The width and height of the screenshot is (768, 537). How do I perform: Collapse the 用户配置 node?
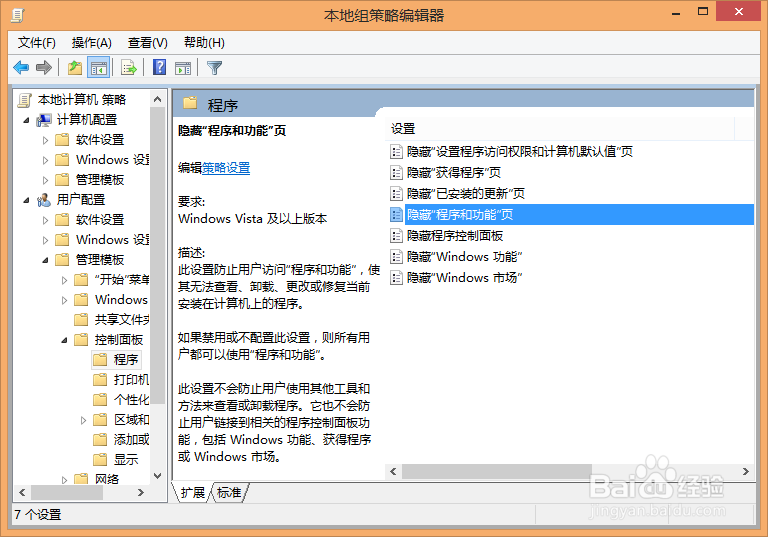click(x=26, y=200)
